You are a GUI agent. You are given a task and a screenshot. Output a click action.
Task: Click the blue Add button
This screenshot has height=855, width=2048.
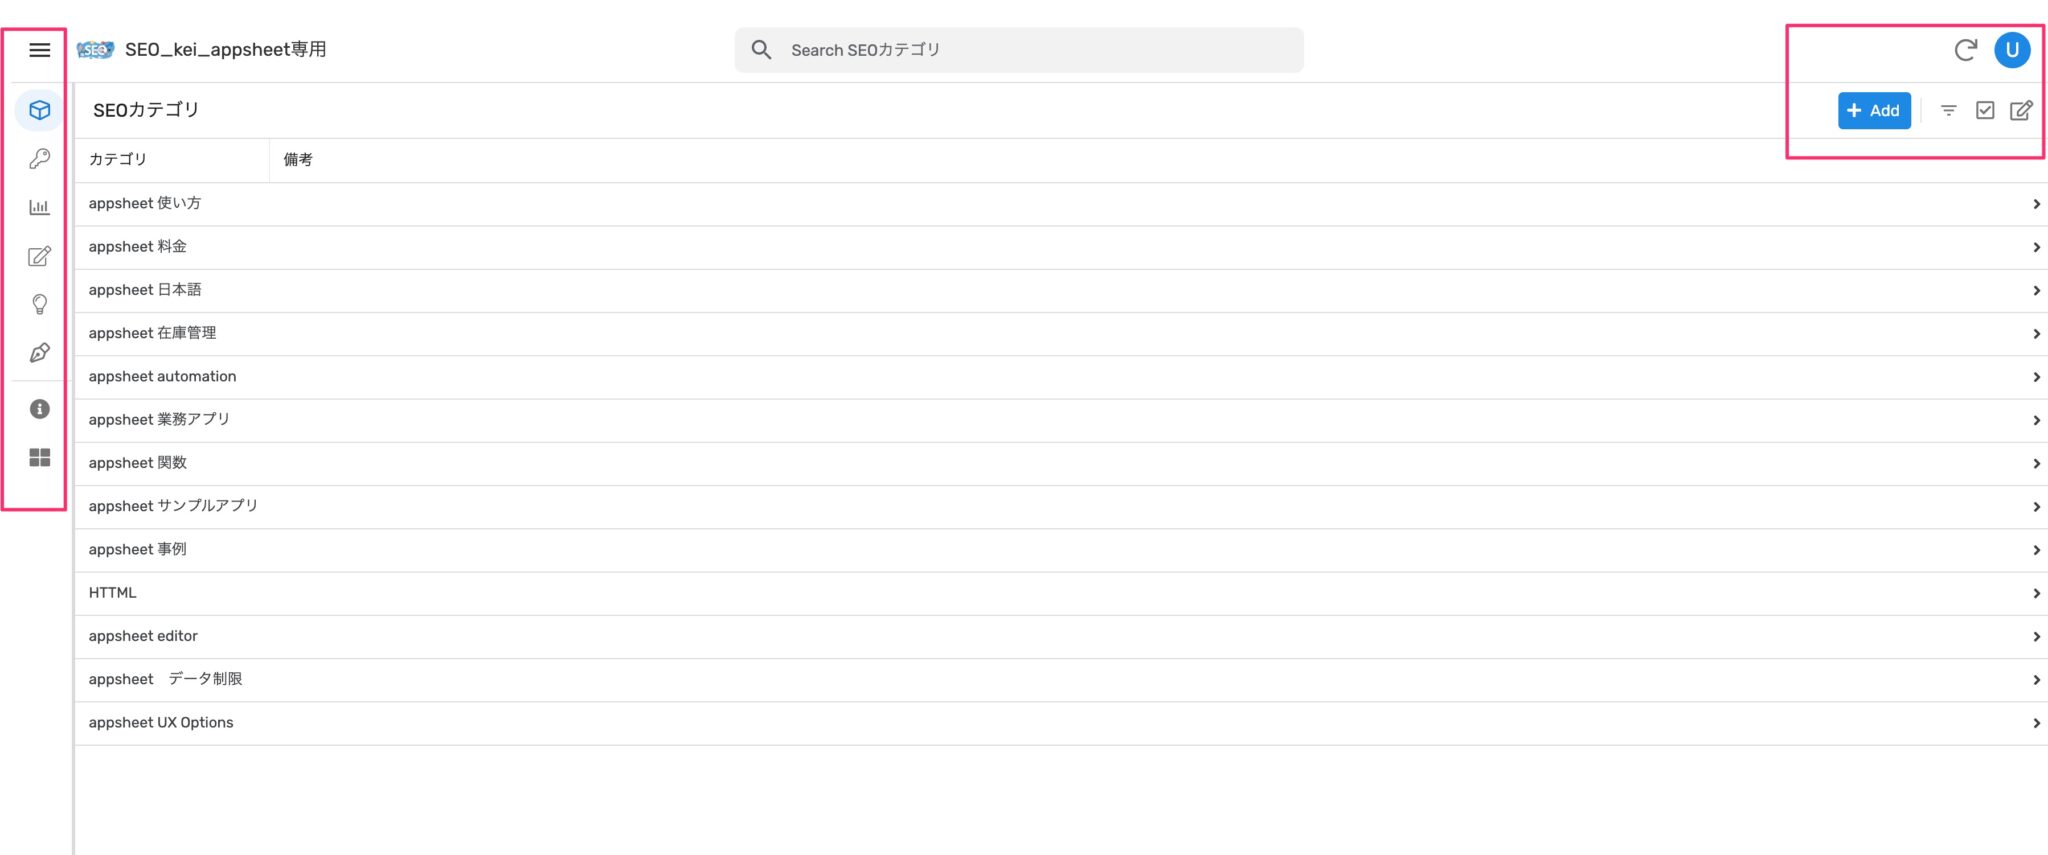click(1874, 111)
